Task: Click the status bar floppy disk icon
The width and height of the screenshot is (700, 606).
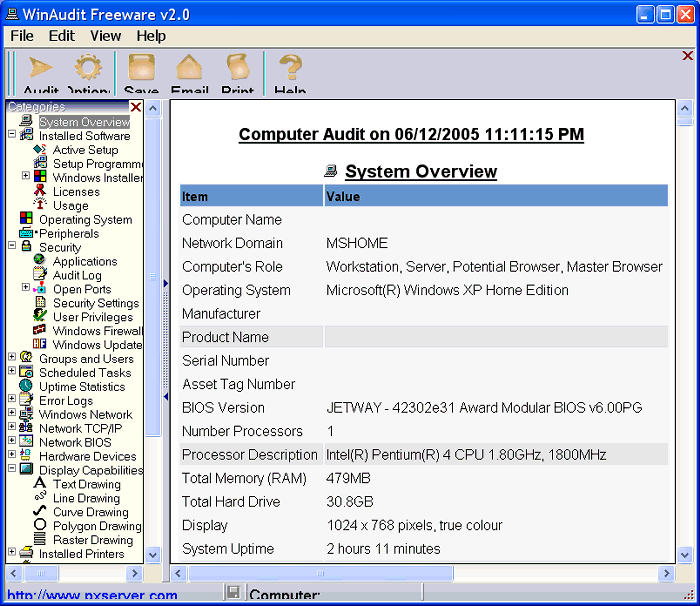Action: pos(232,593)
